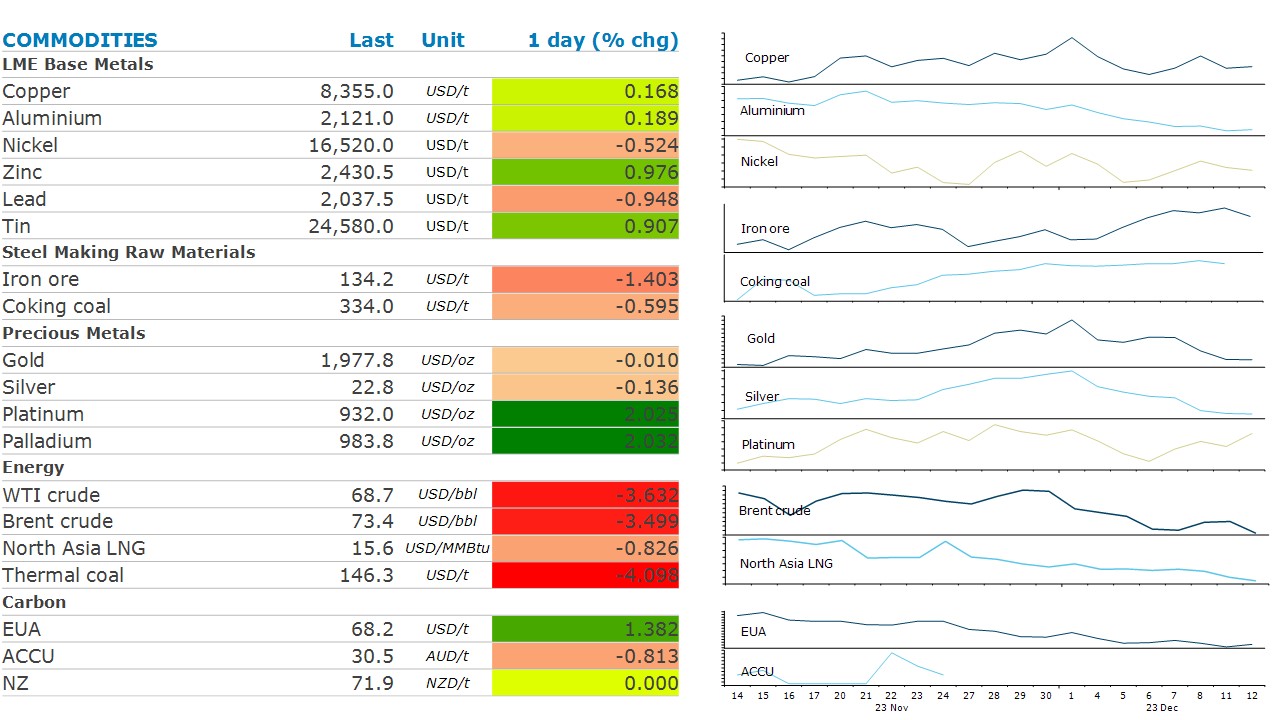This screenshot has height=720, width=1280.
Task: Select the Iron ore sparkline chart
Action: coord(994,228)
